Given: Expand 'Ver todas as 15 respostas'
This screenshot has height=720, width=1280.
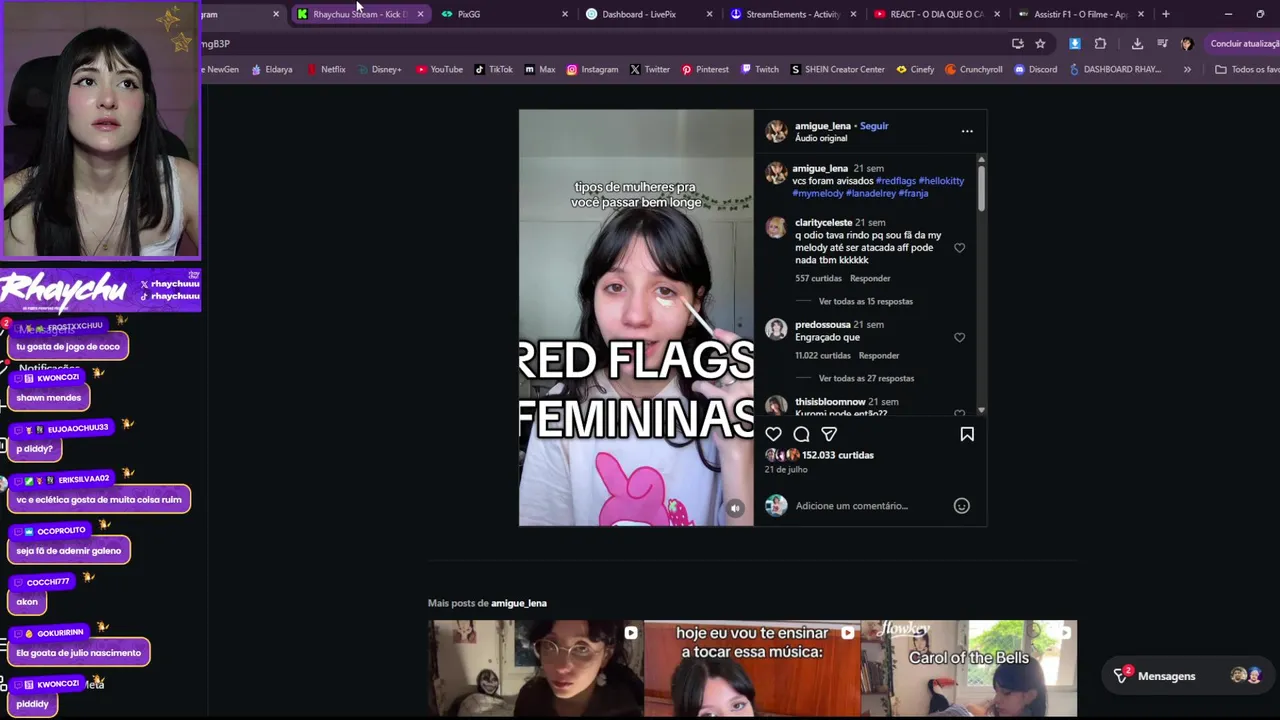Looking at the screenshot, I should point(865,301).
